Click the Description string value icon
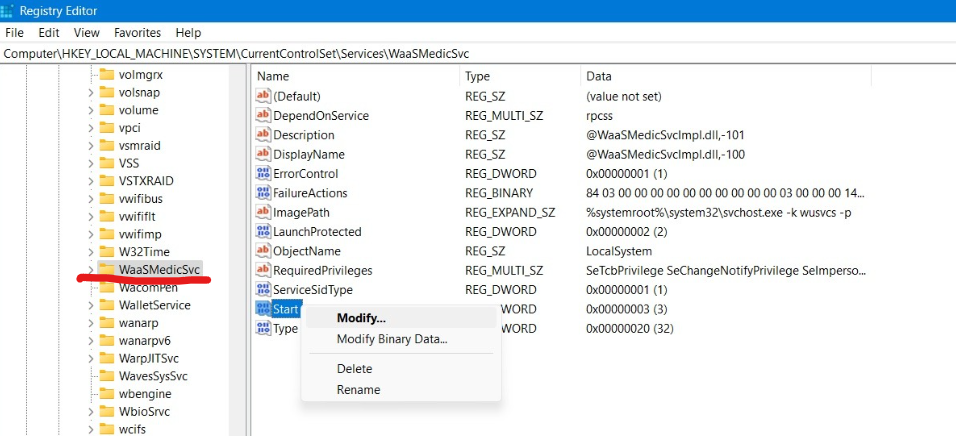 (263, 135)
